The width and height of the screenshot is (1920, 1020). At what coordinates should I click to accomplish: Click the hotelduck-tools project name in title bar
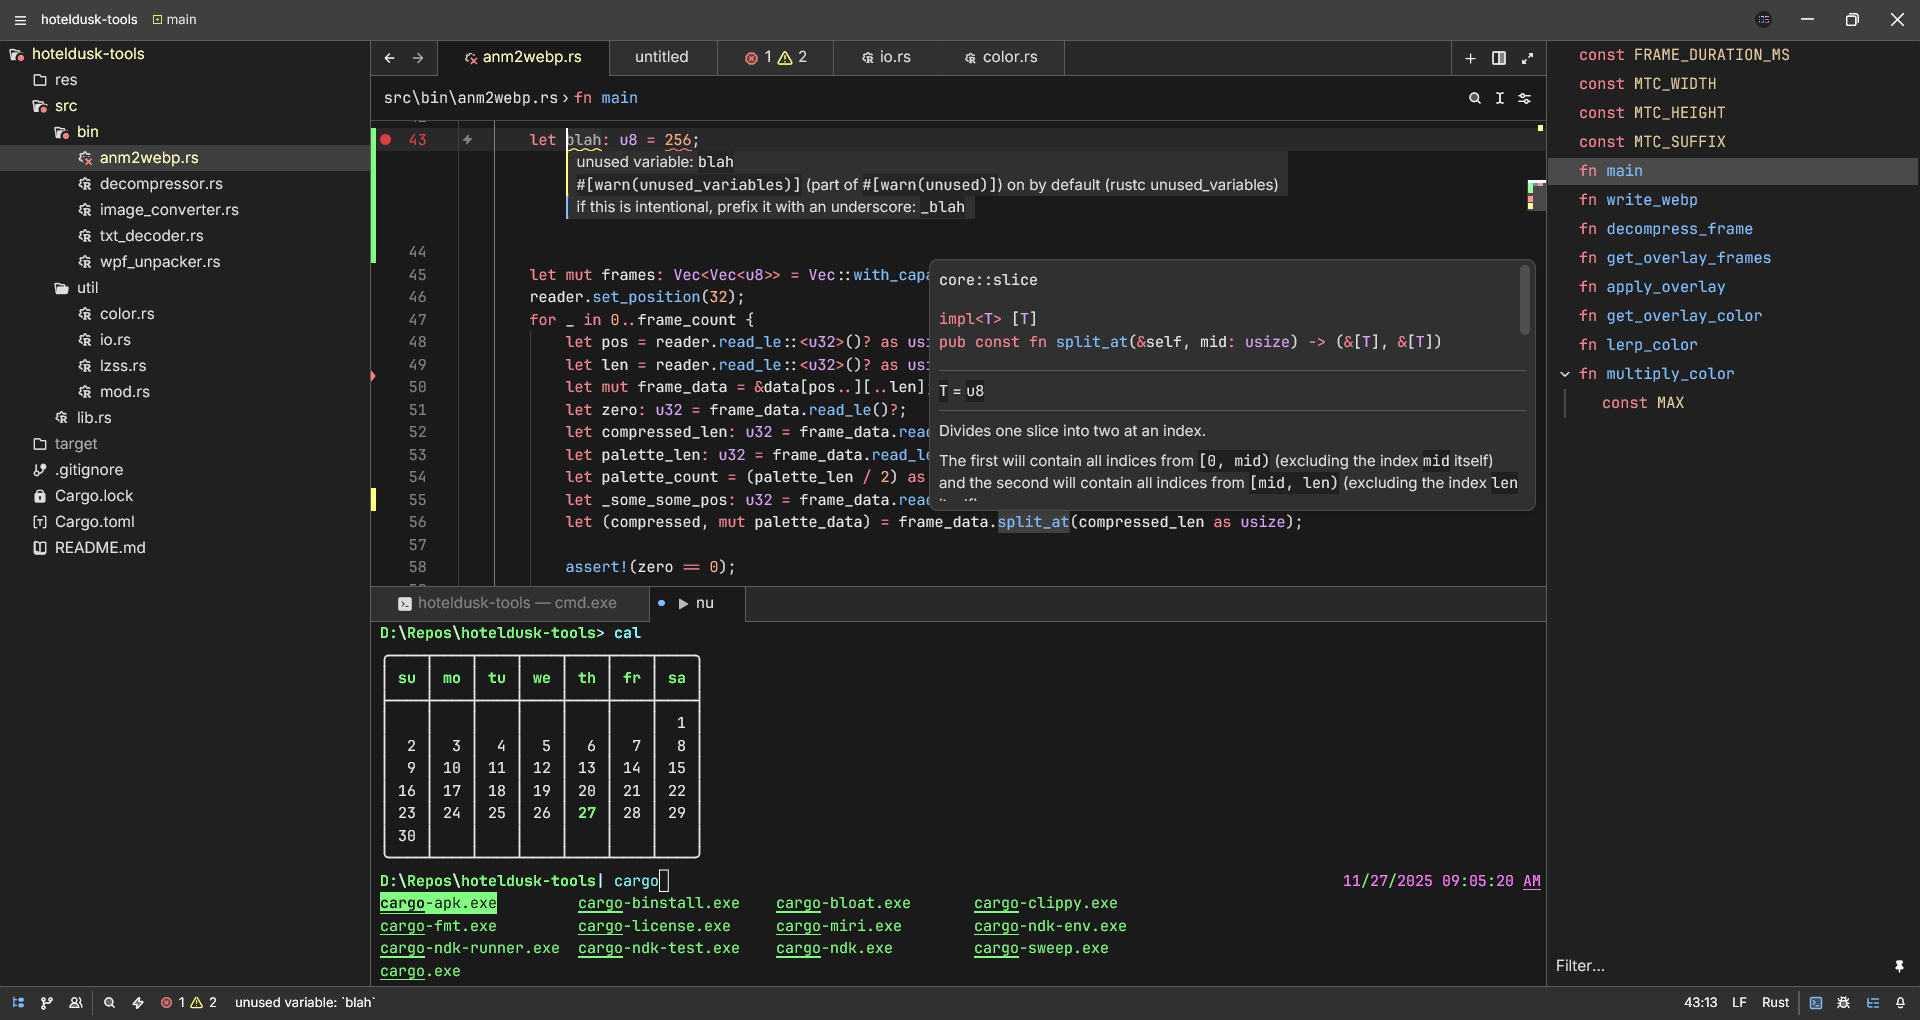[x=89, y=20]
